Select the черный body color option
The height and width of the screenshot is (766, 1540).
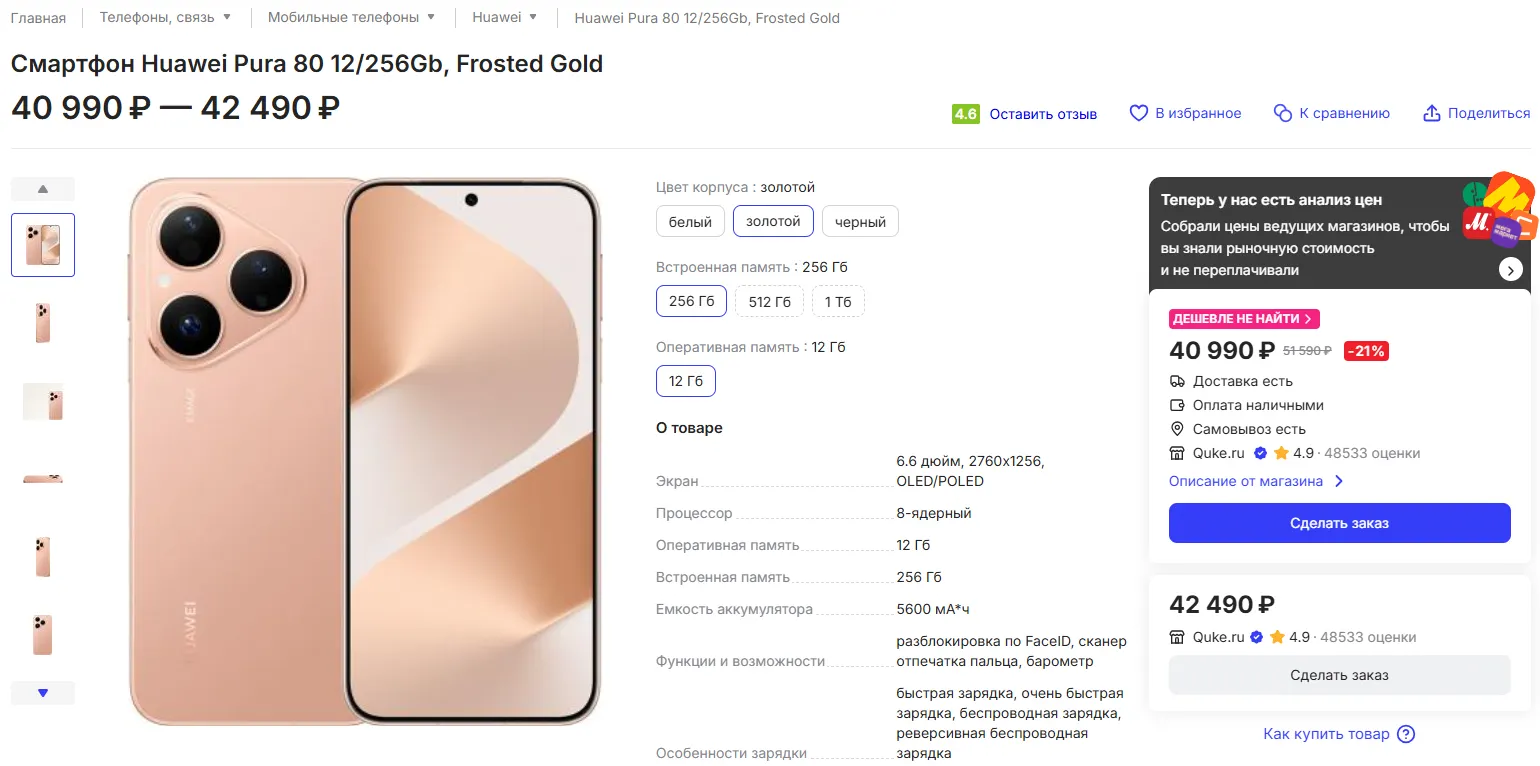tap(860, 222)
